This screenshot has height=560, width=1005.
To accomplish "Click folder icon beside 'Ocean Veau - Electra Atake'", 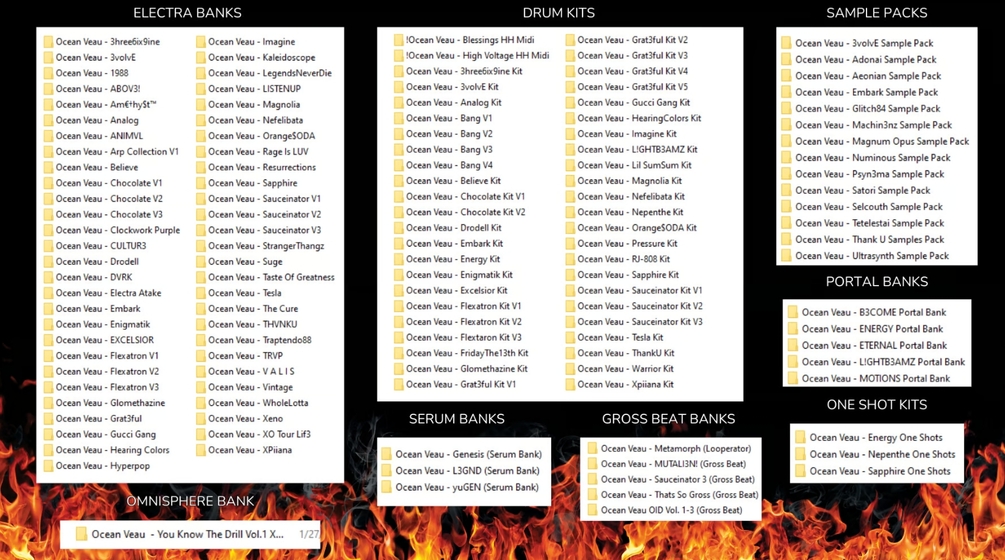I will [48, 293].
